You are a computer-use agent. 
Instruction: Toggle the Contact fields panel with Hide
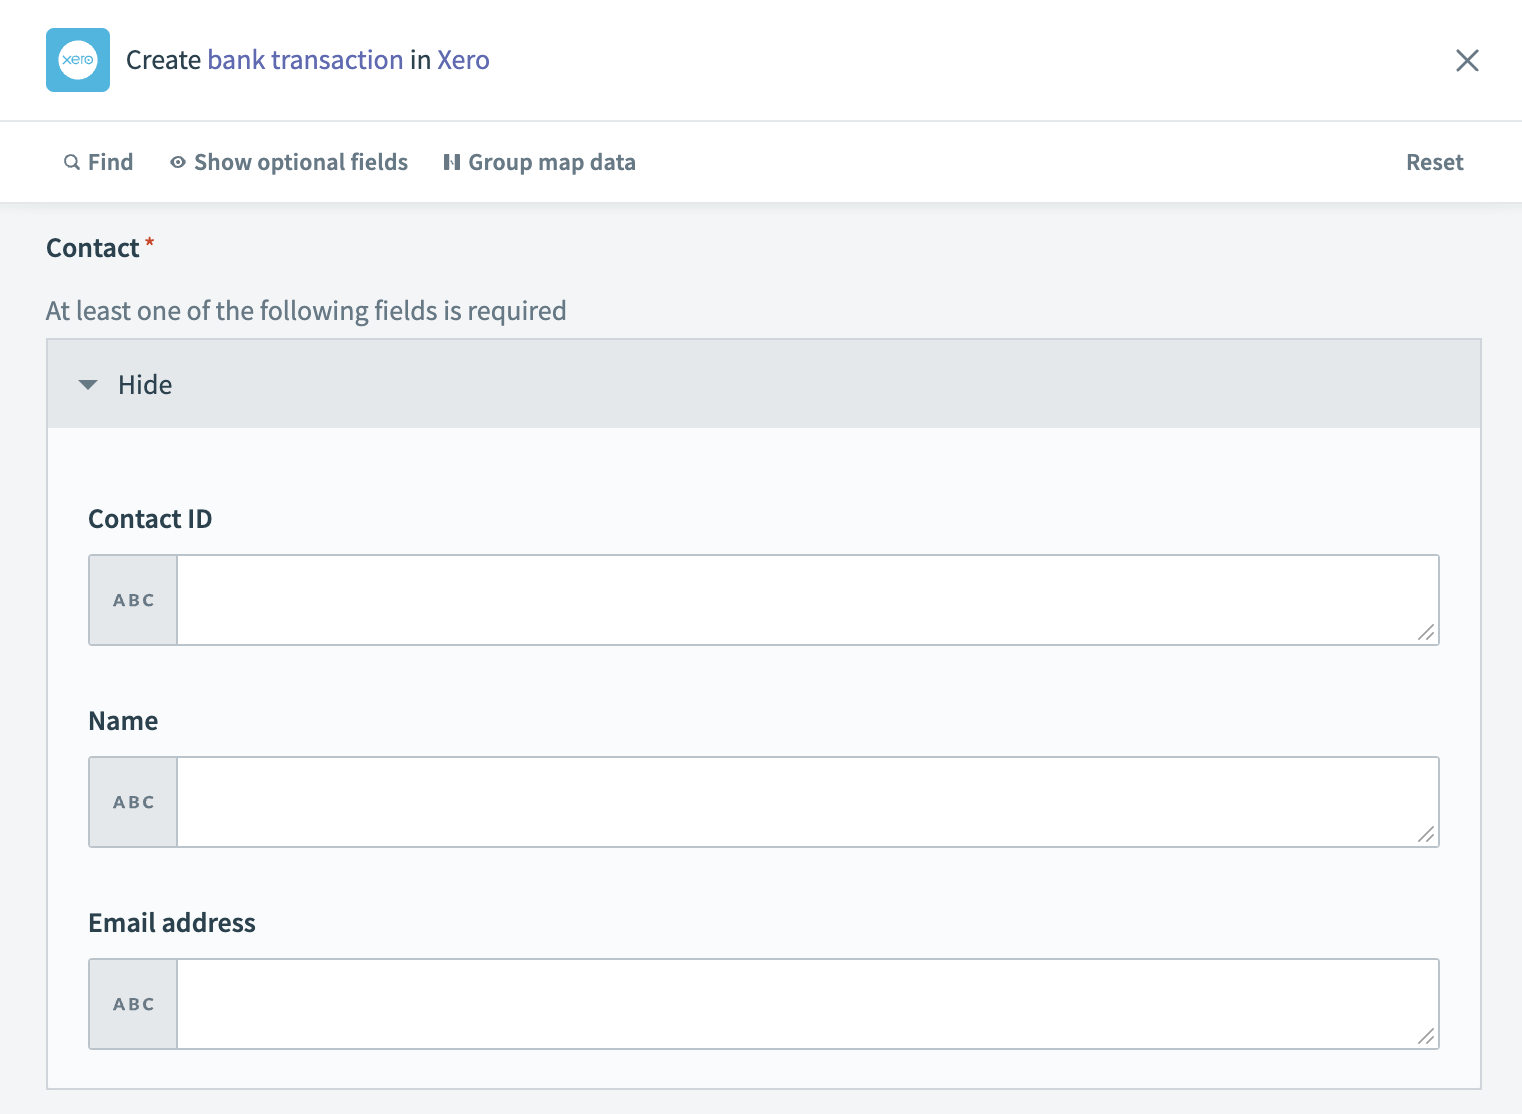point(144,384)
